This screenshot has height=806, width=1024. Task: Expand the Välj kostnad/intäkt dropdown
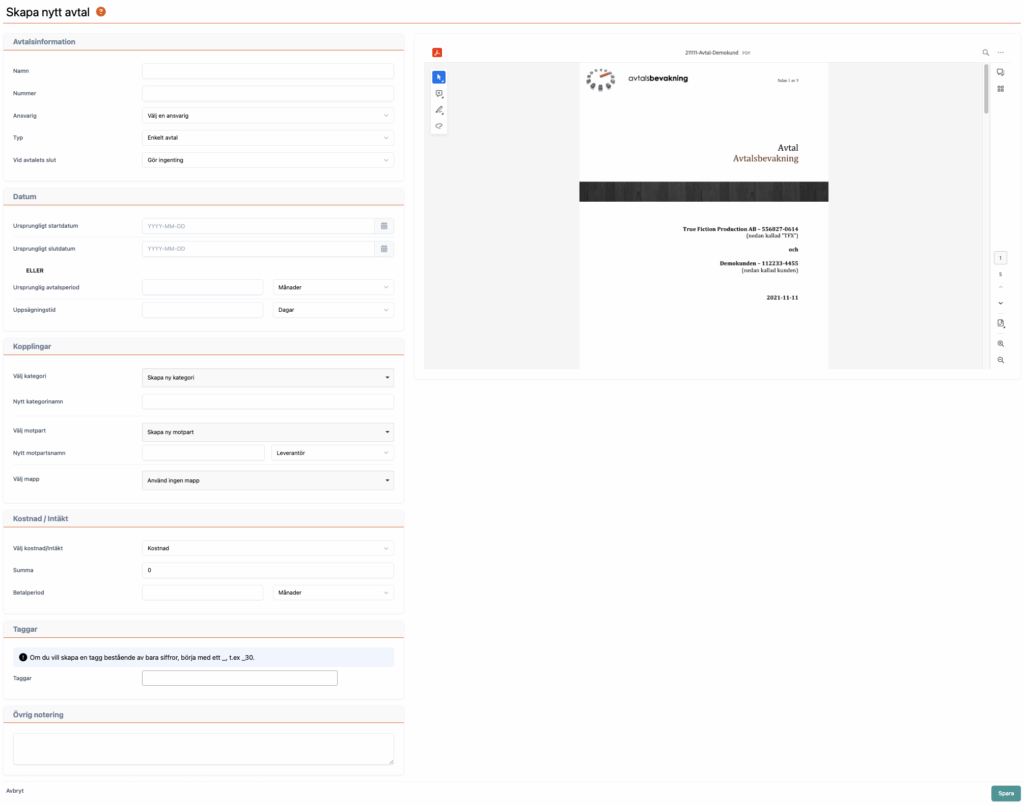point(268,548)
